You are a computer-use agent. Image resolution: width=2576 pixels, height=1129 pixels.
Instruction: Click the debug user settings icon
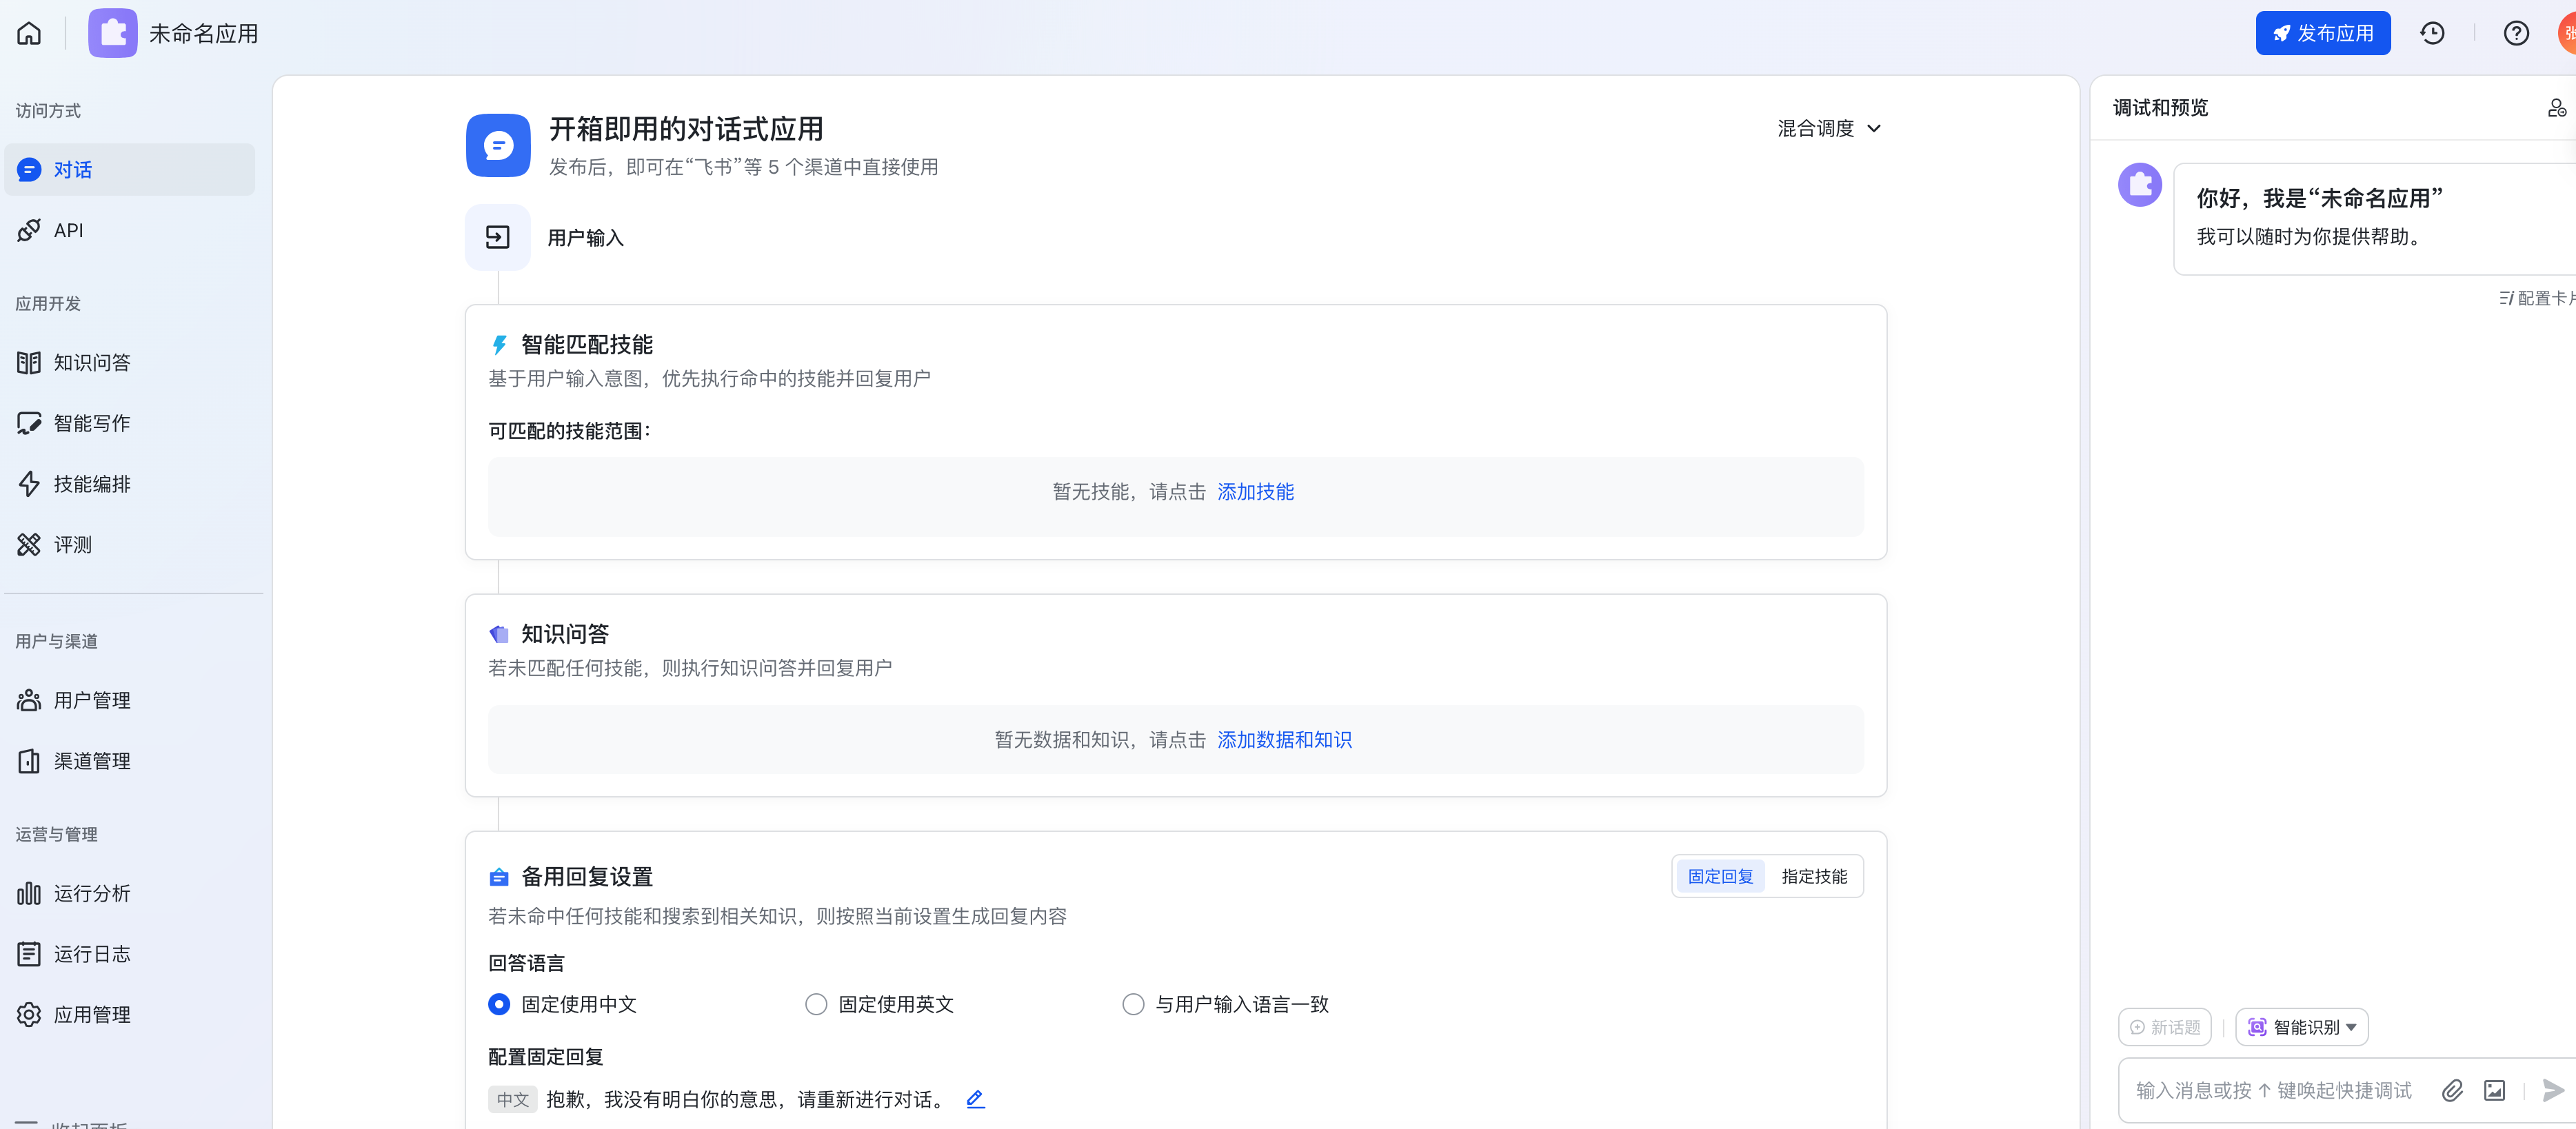click(x=2556, y=108)
